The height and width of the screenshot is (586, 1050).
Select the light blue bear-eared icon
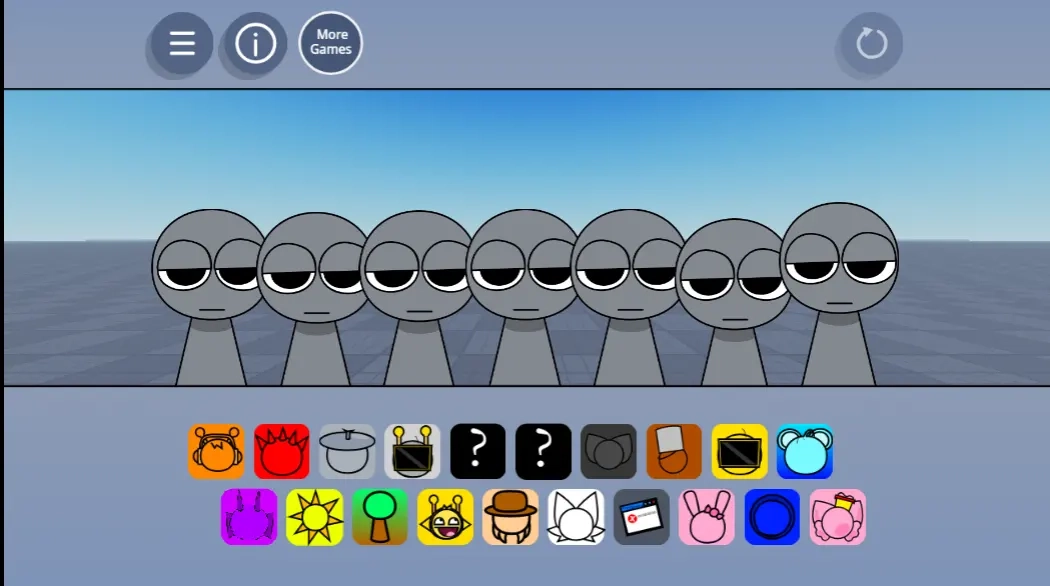(x=805, y=451)
